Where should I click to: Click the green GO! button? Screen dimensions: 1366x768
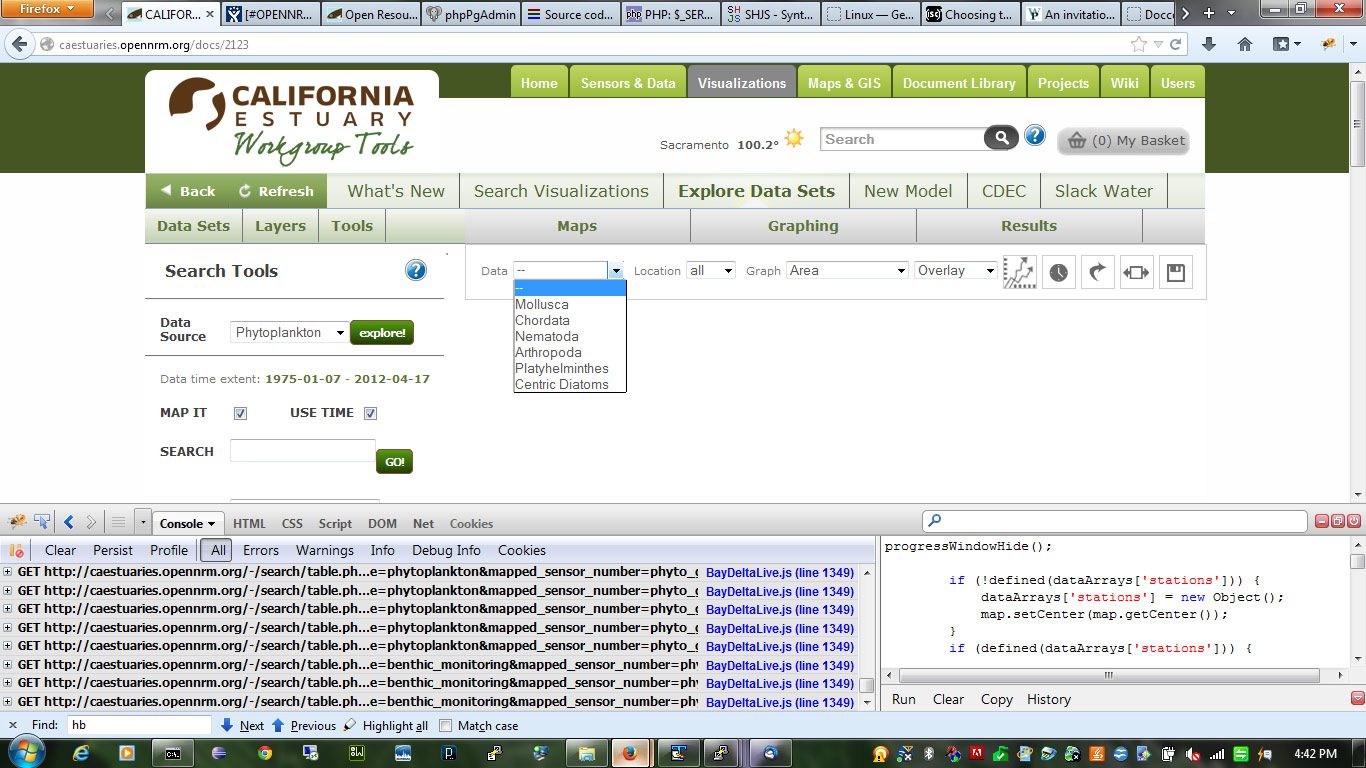[x=395, y=461]
